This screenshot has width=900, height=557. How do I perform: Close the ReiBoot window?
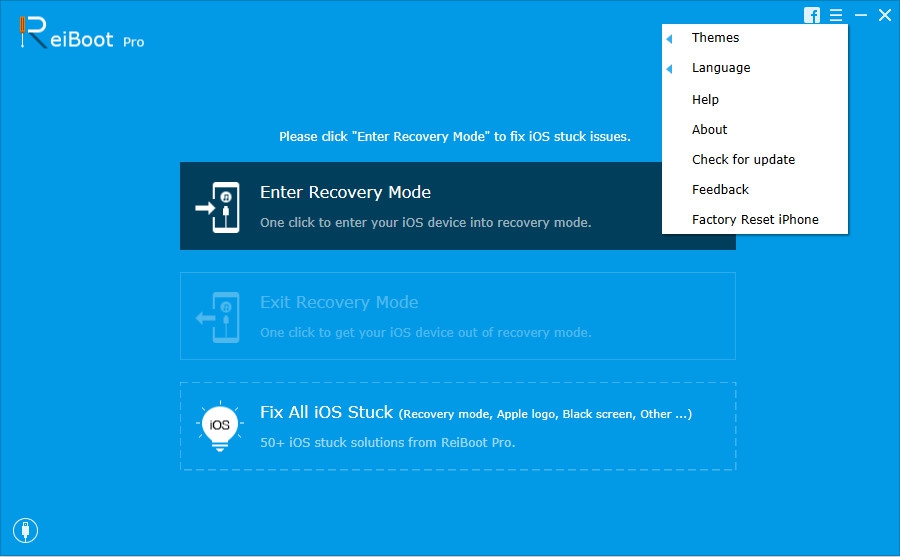click(885, 15)
